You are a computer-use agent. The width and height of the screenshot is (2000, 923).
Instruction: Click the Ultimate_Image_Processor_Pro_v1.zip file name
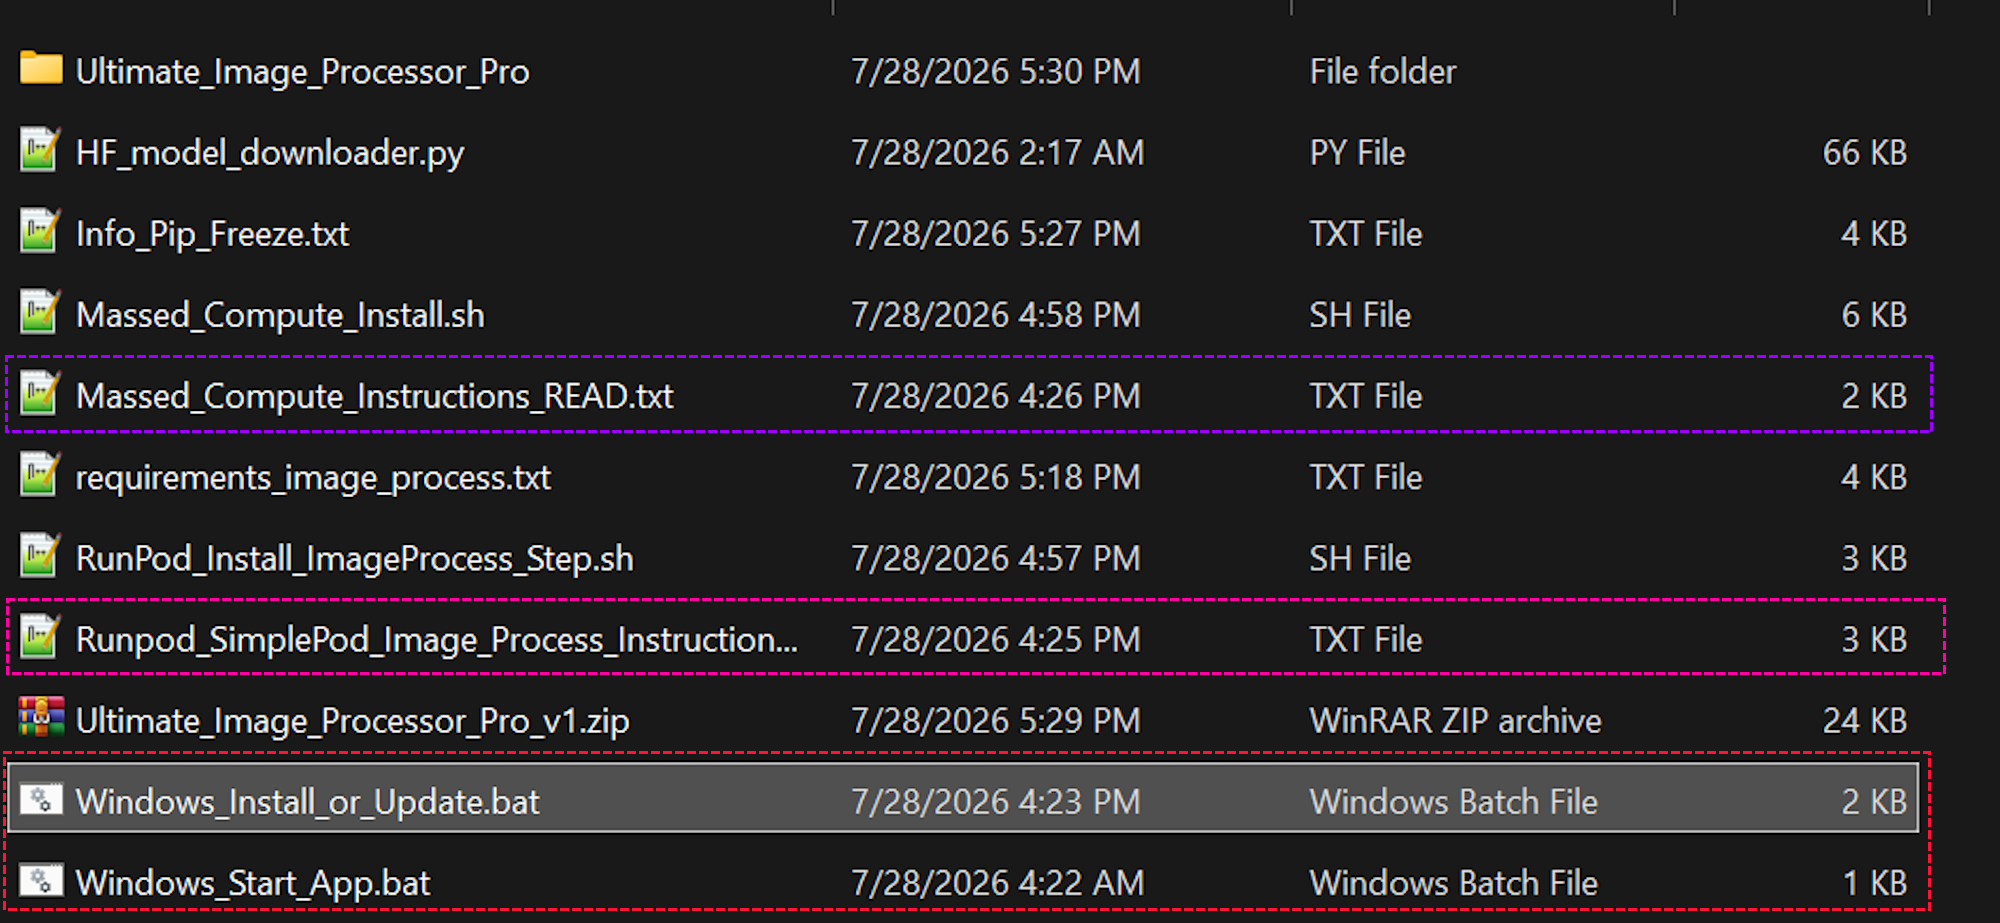(352, 721)
